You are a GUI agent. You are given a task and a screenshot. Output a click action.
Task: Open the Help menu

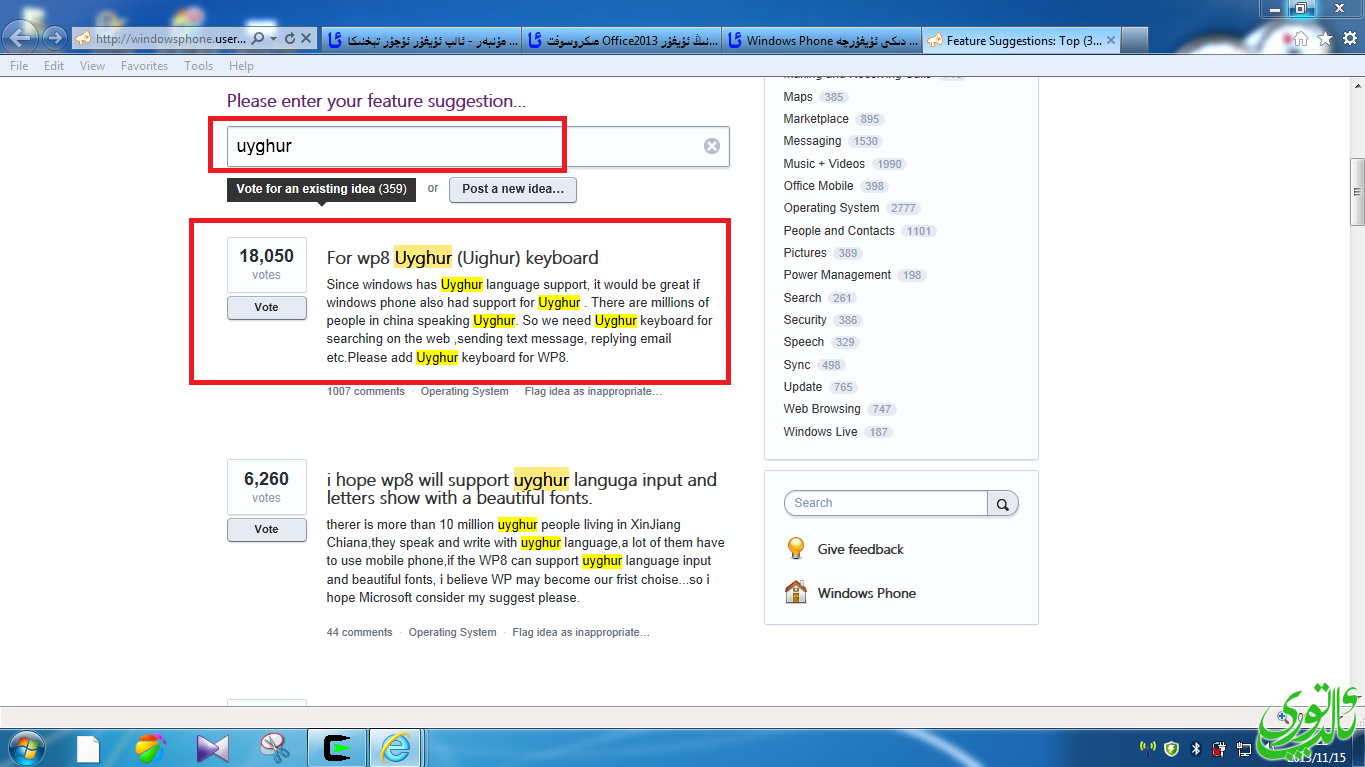pos(241,66)
